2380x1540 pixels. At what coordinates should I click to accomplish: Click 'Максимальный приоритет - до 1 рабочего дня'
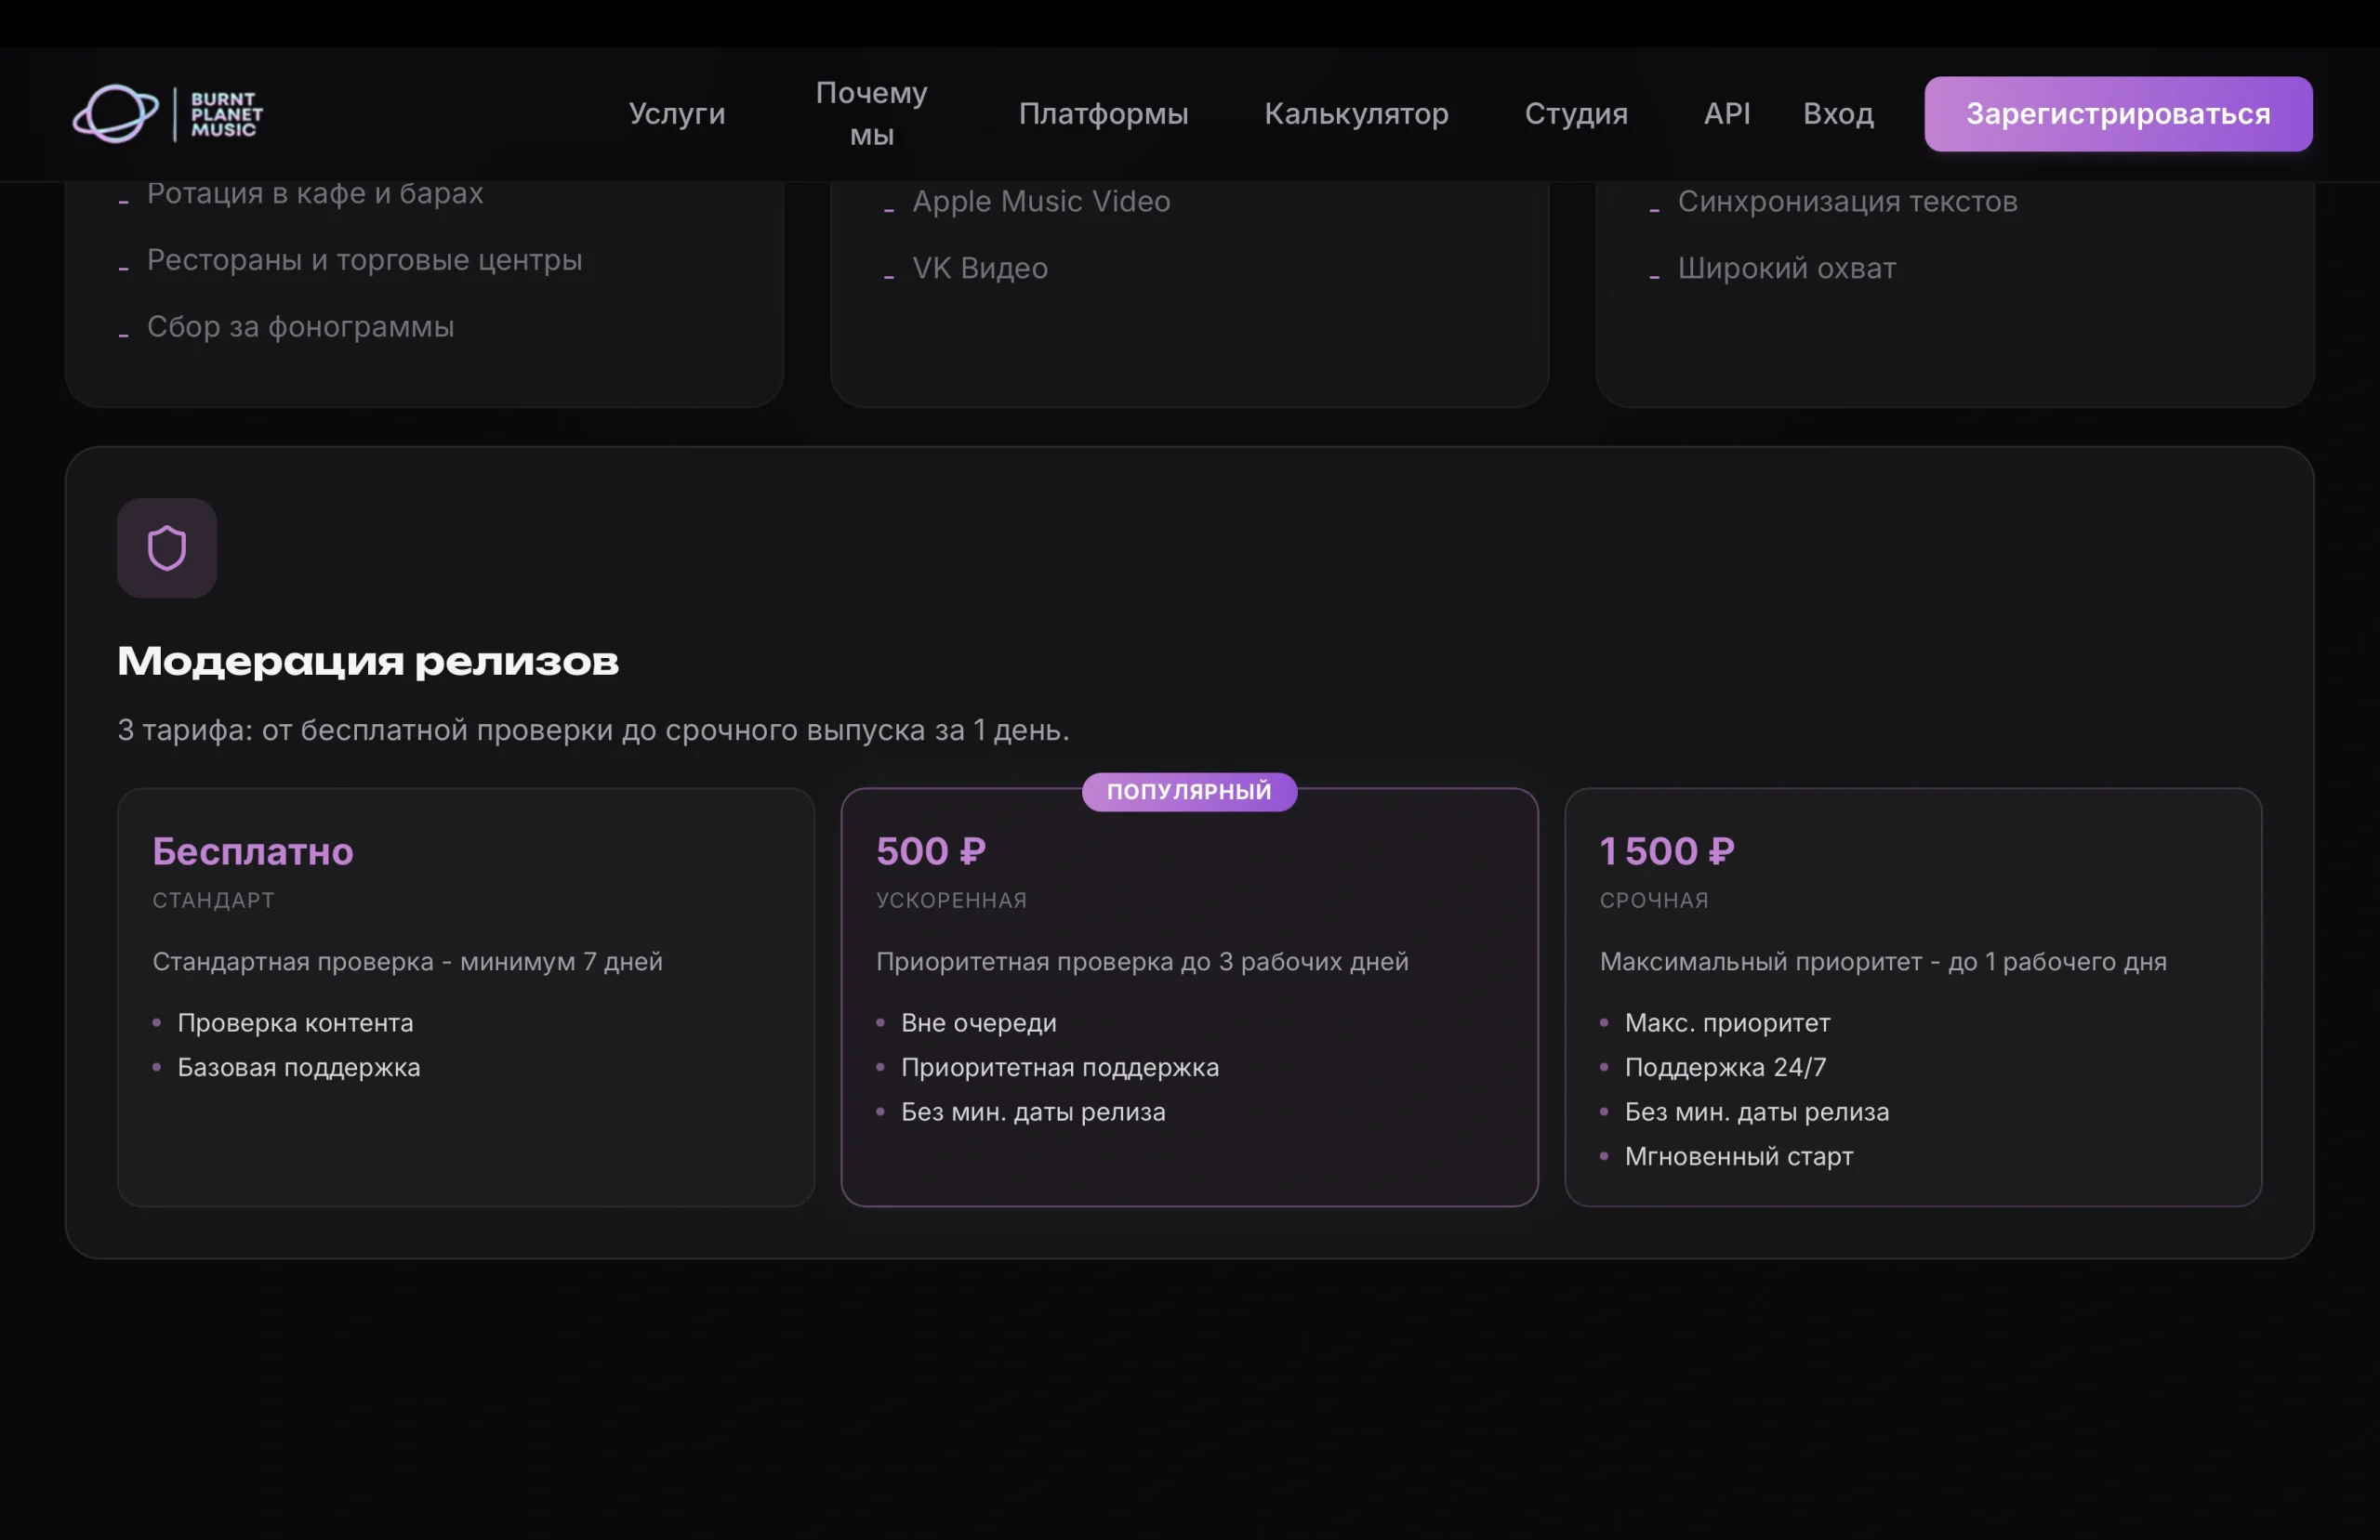[1882, 961]
